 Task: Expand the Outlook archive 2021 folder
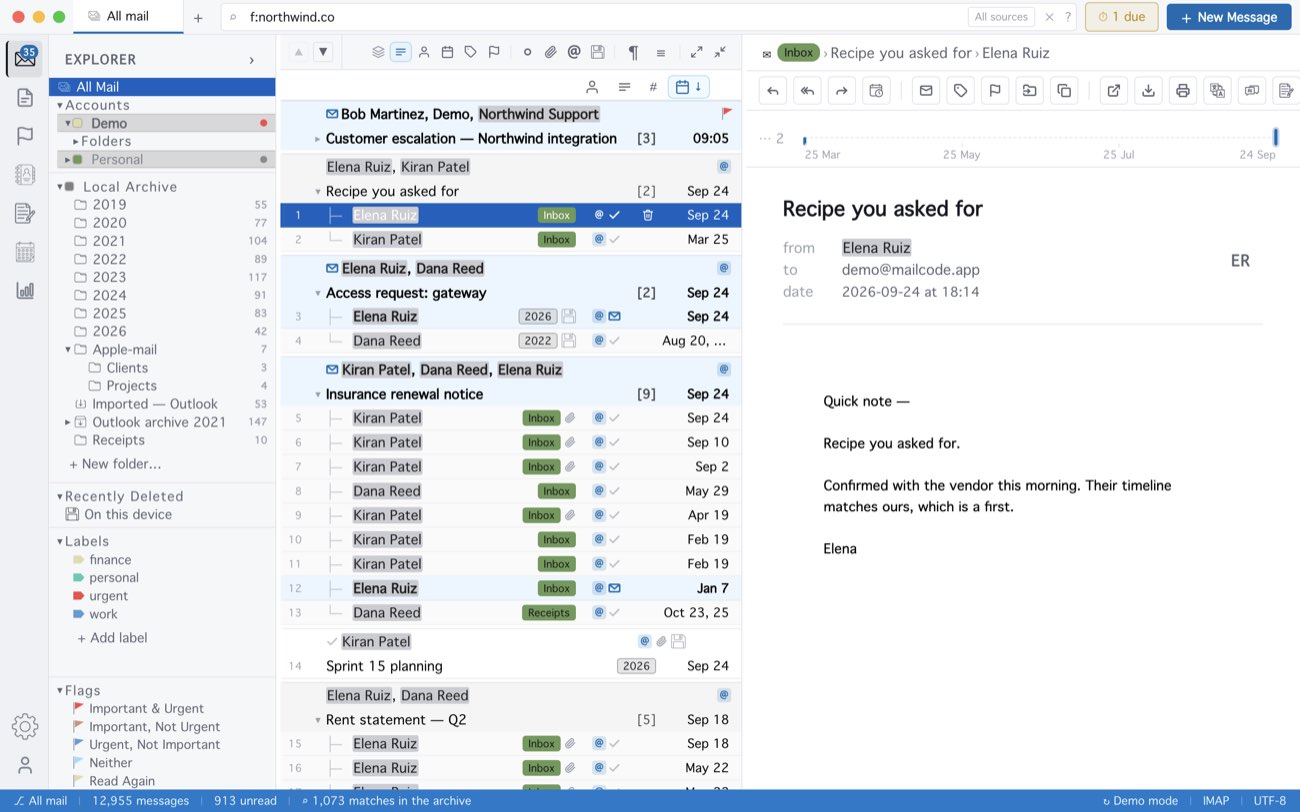click(x=68, y=422)
